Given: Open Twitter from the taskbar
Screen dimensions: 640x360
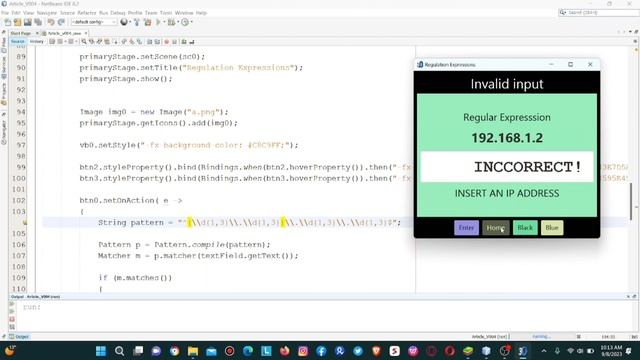Looking at the screenshot, I should coord(358,351).
